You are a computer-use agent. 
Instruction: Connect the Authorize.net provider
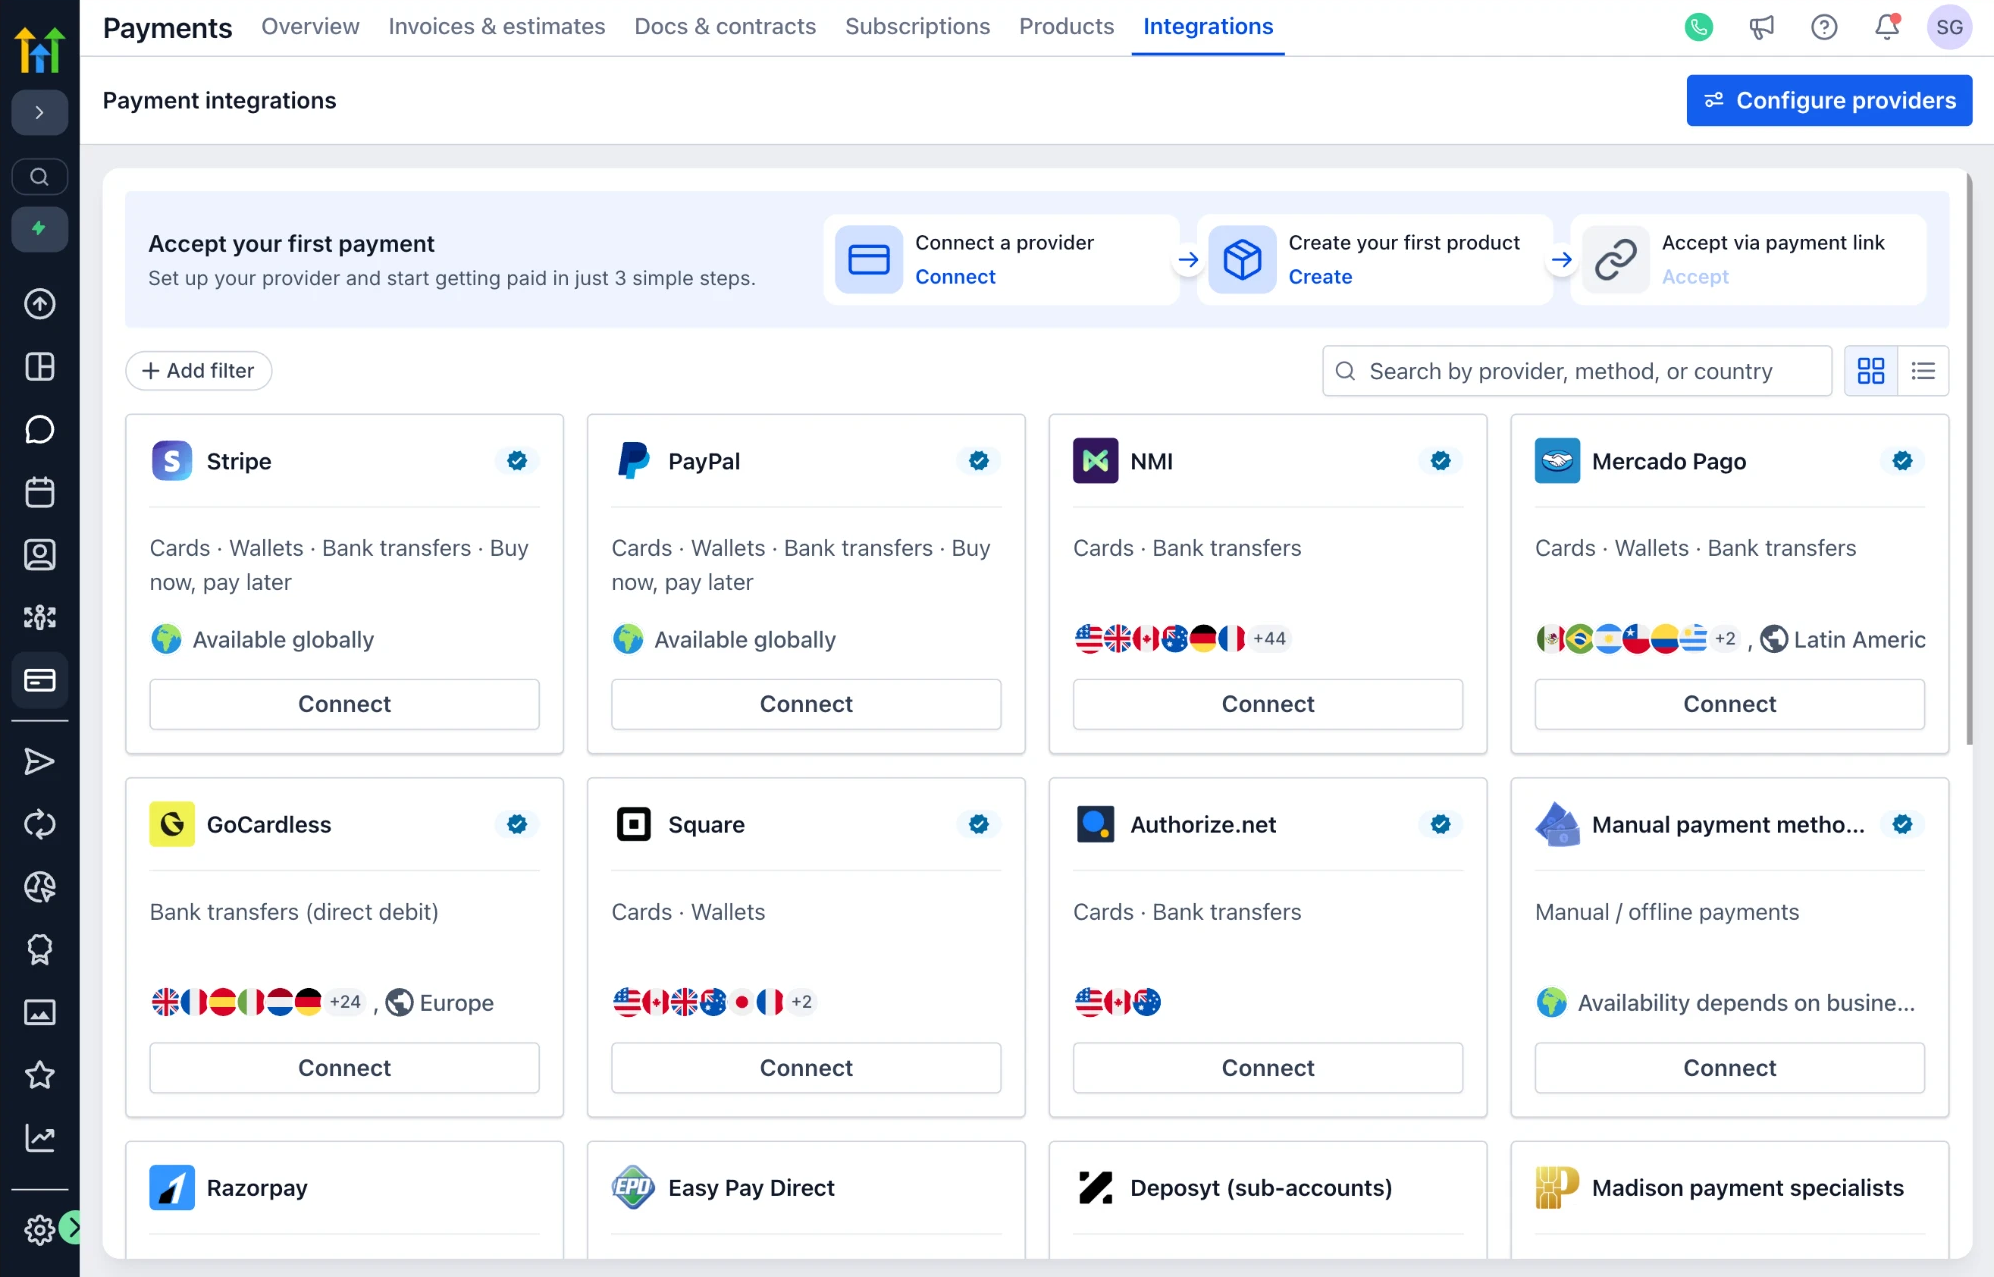(1268, 1068)
